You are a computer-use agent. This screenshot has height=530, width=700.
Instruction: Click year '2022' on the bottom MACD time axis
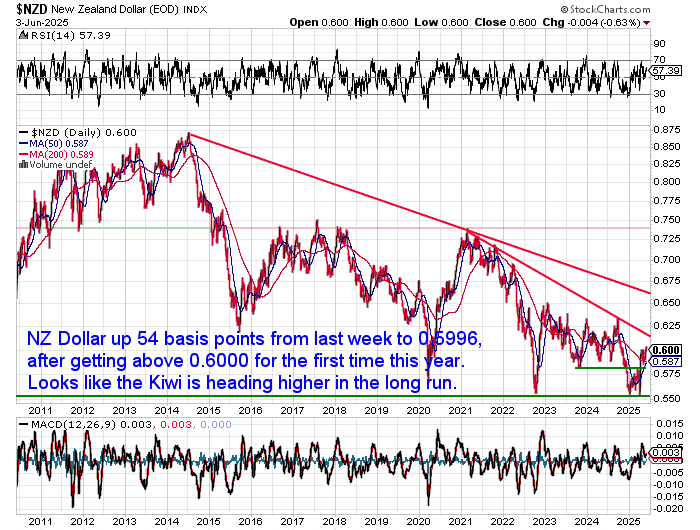click(x=502, y=522)
